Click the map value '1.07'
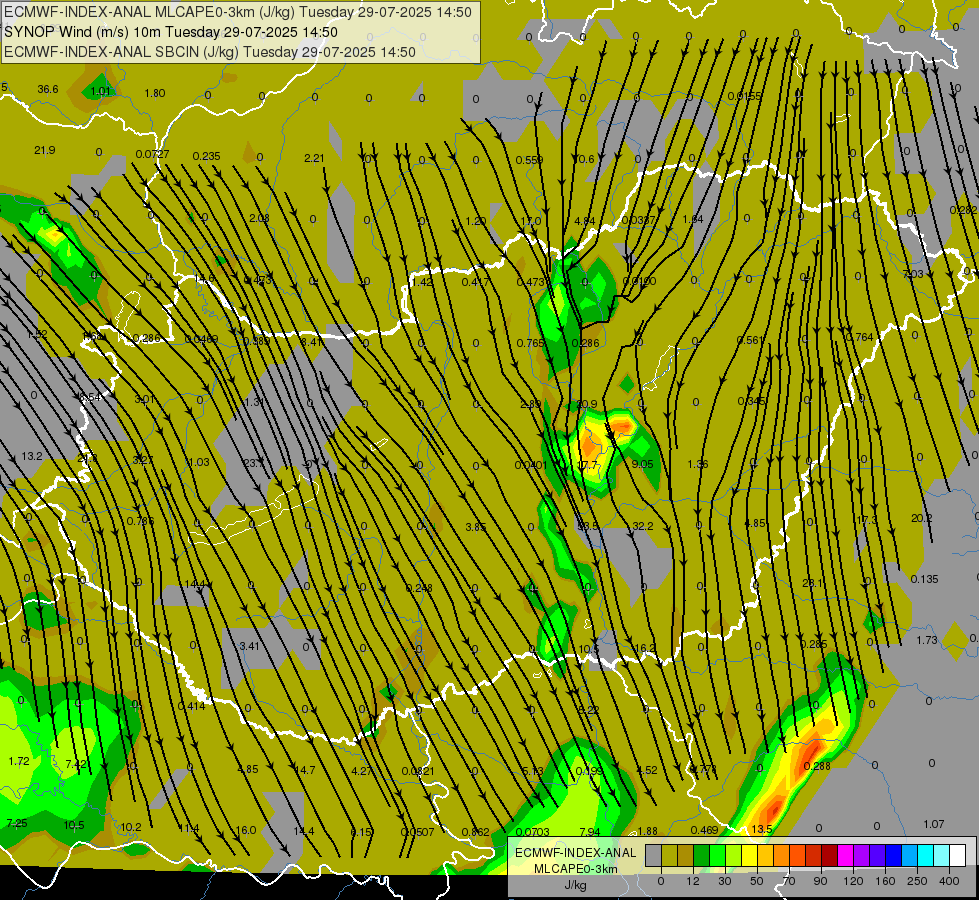Screen dimensions: 979x900 tap(934, 824)
